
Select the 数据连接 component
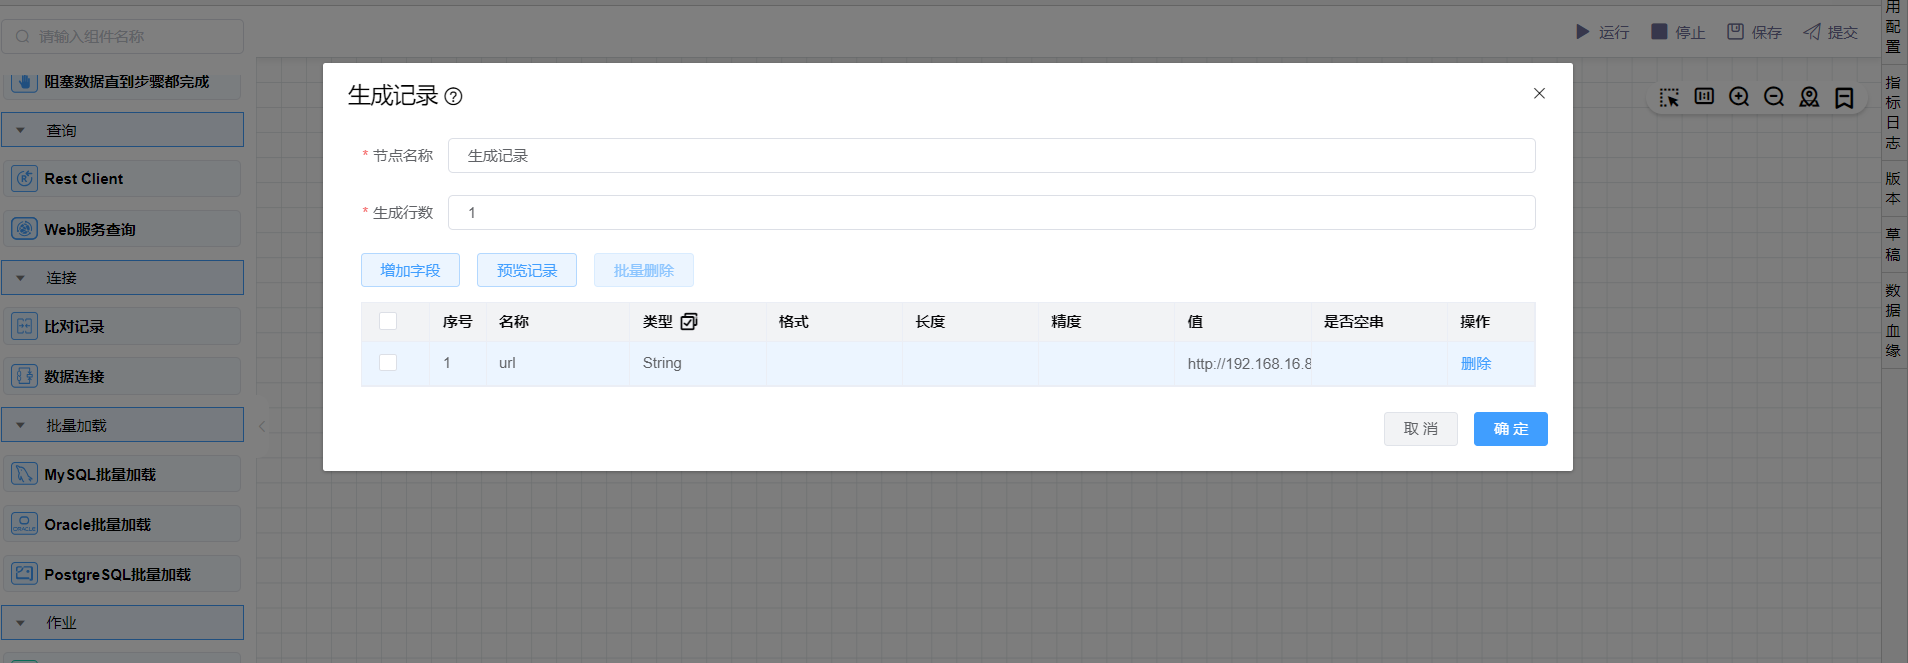[x=122, y=376]
